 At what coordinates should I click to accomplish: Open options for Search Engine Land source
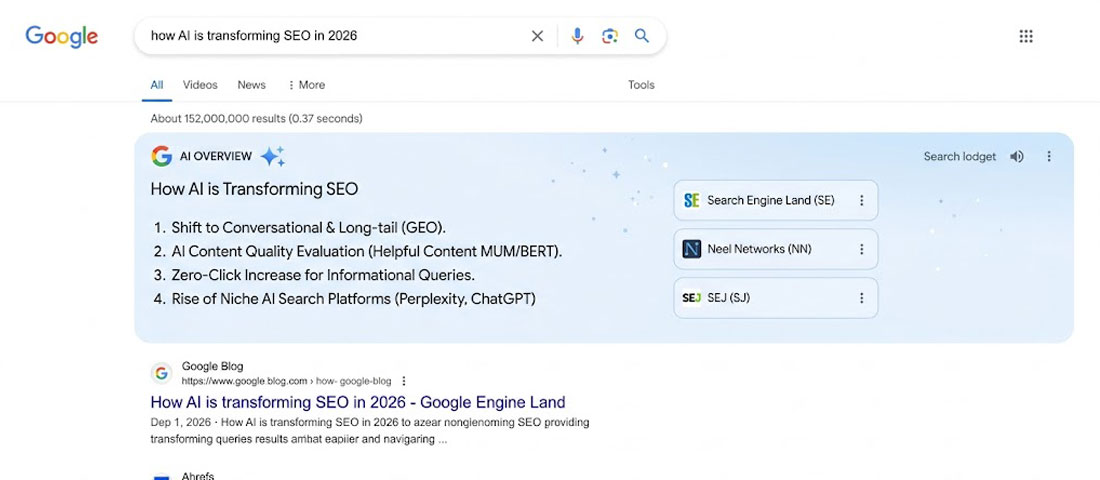coord(861,201)
